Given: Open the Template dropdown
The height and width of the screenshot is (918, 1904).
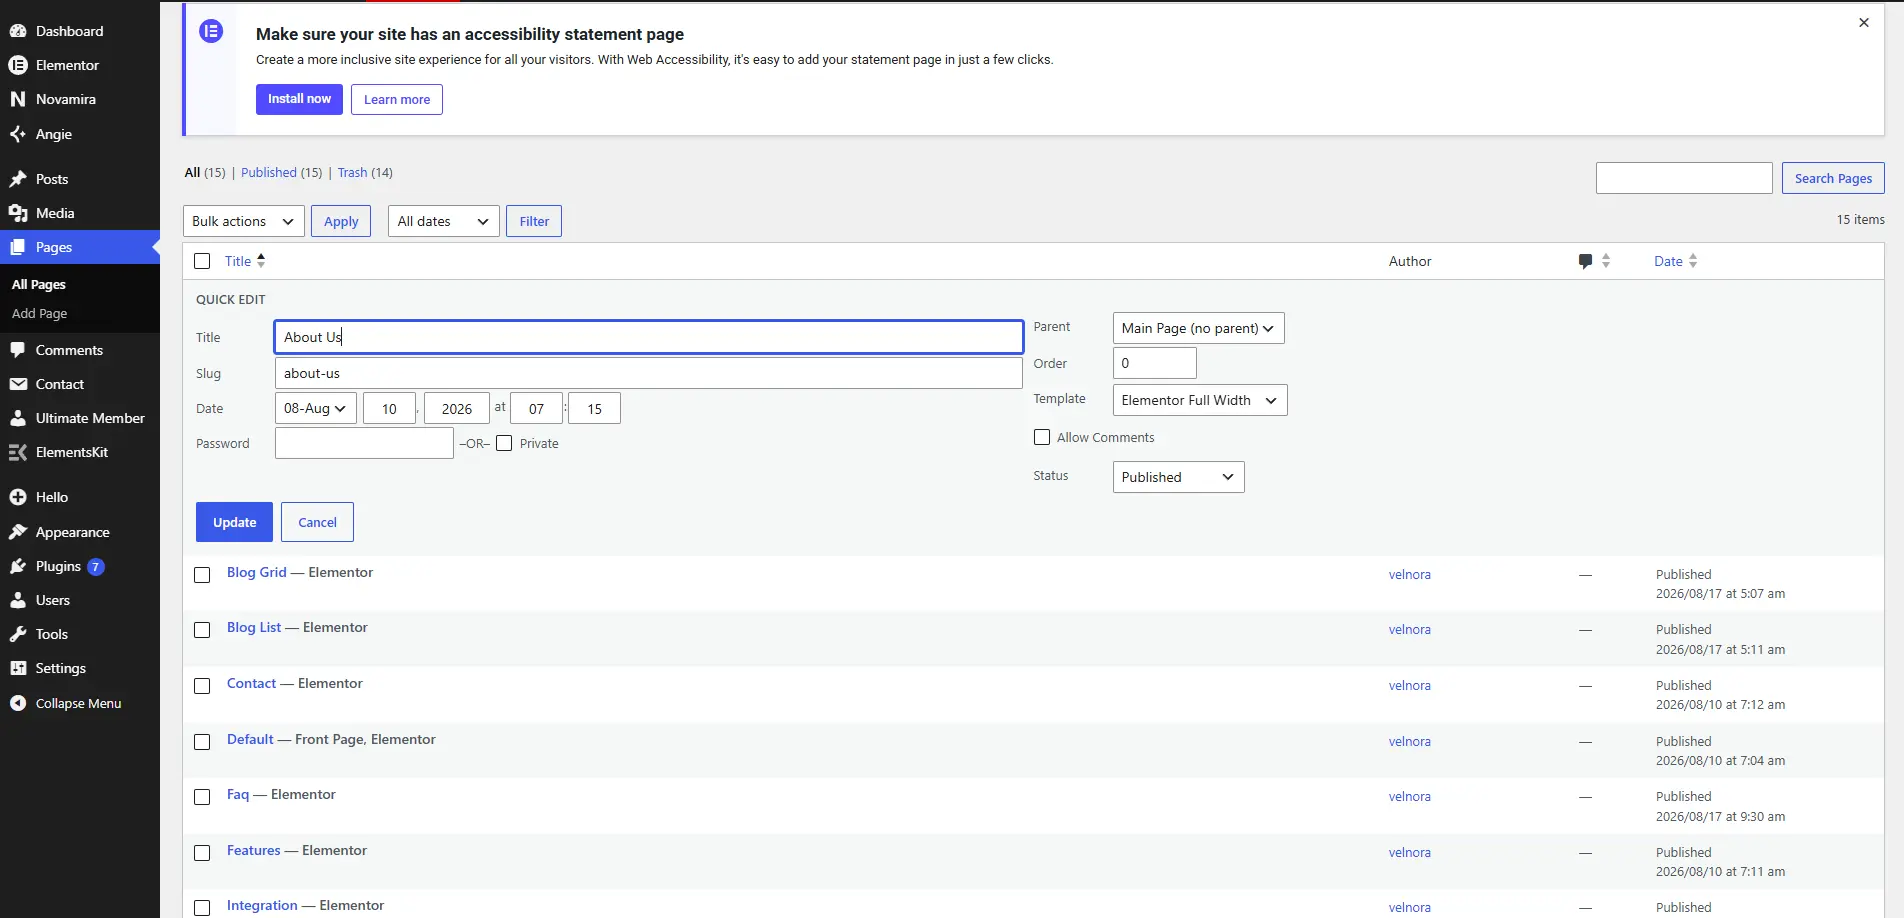Looking at the screenshot, I should [x=1200, y=400].
